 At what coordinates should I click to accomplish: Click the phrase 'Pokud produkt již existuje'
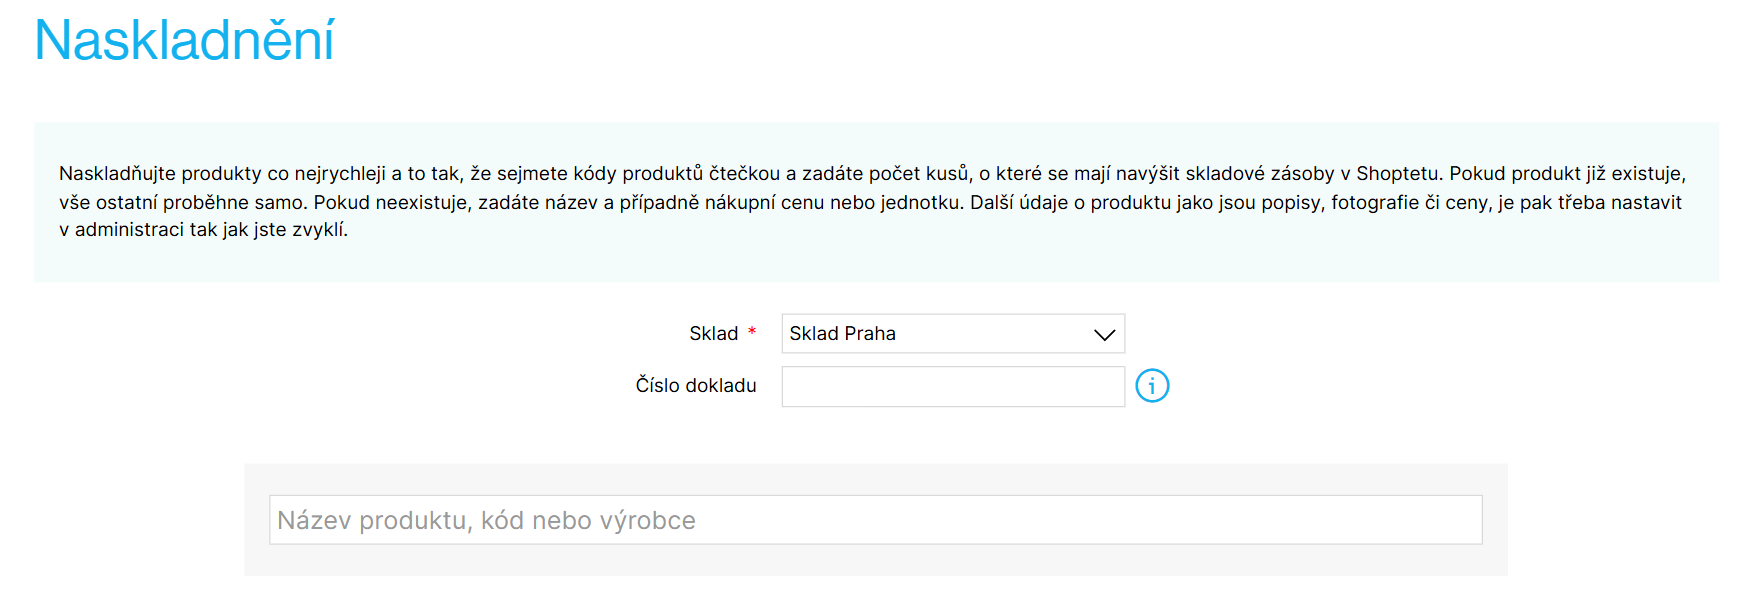(x=1567, y=174)
